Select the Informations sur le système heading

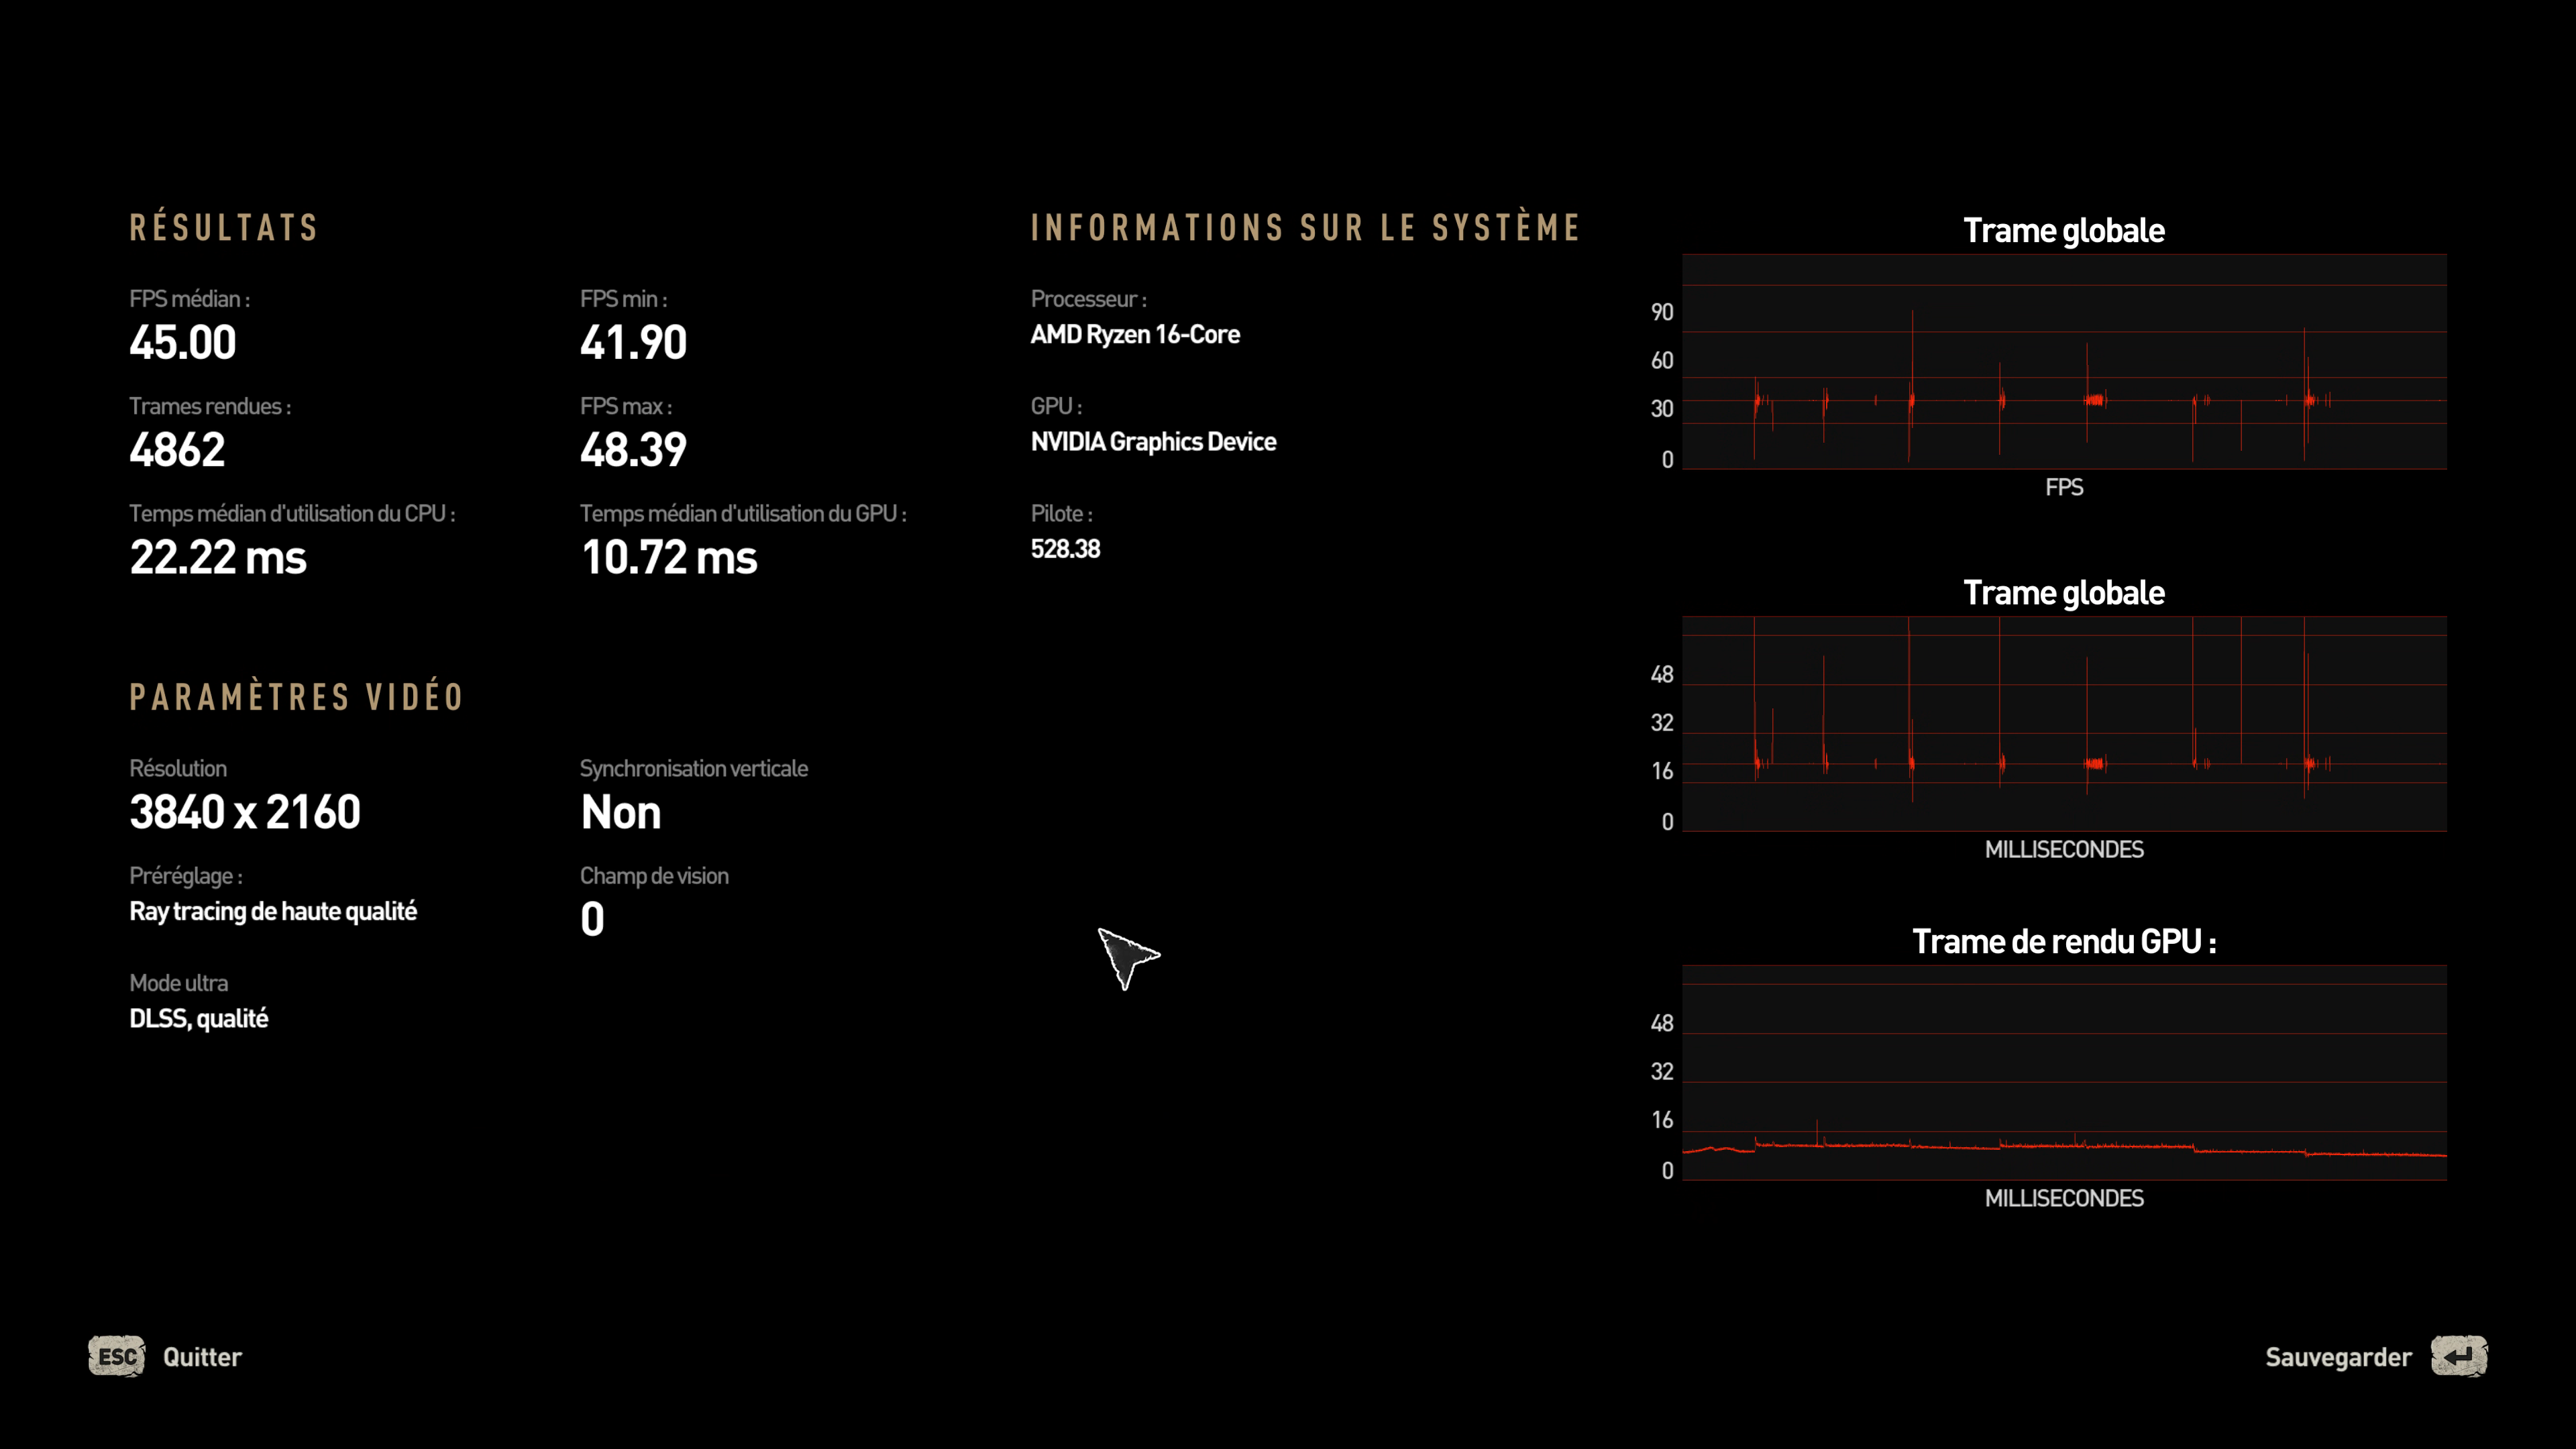coord(1304,228)
